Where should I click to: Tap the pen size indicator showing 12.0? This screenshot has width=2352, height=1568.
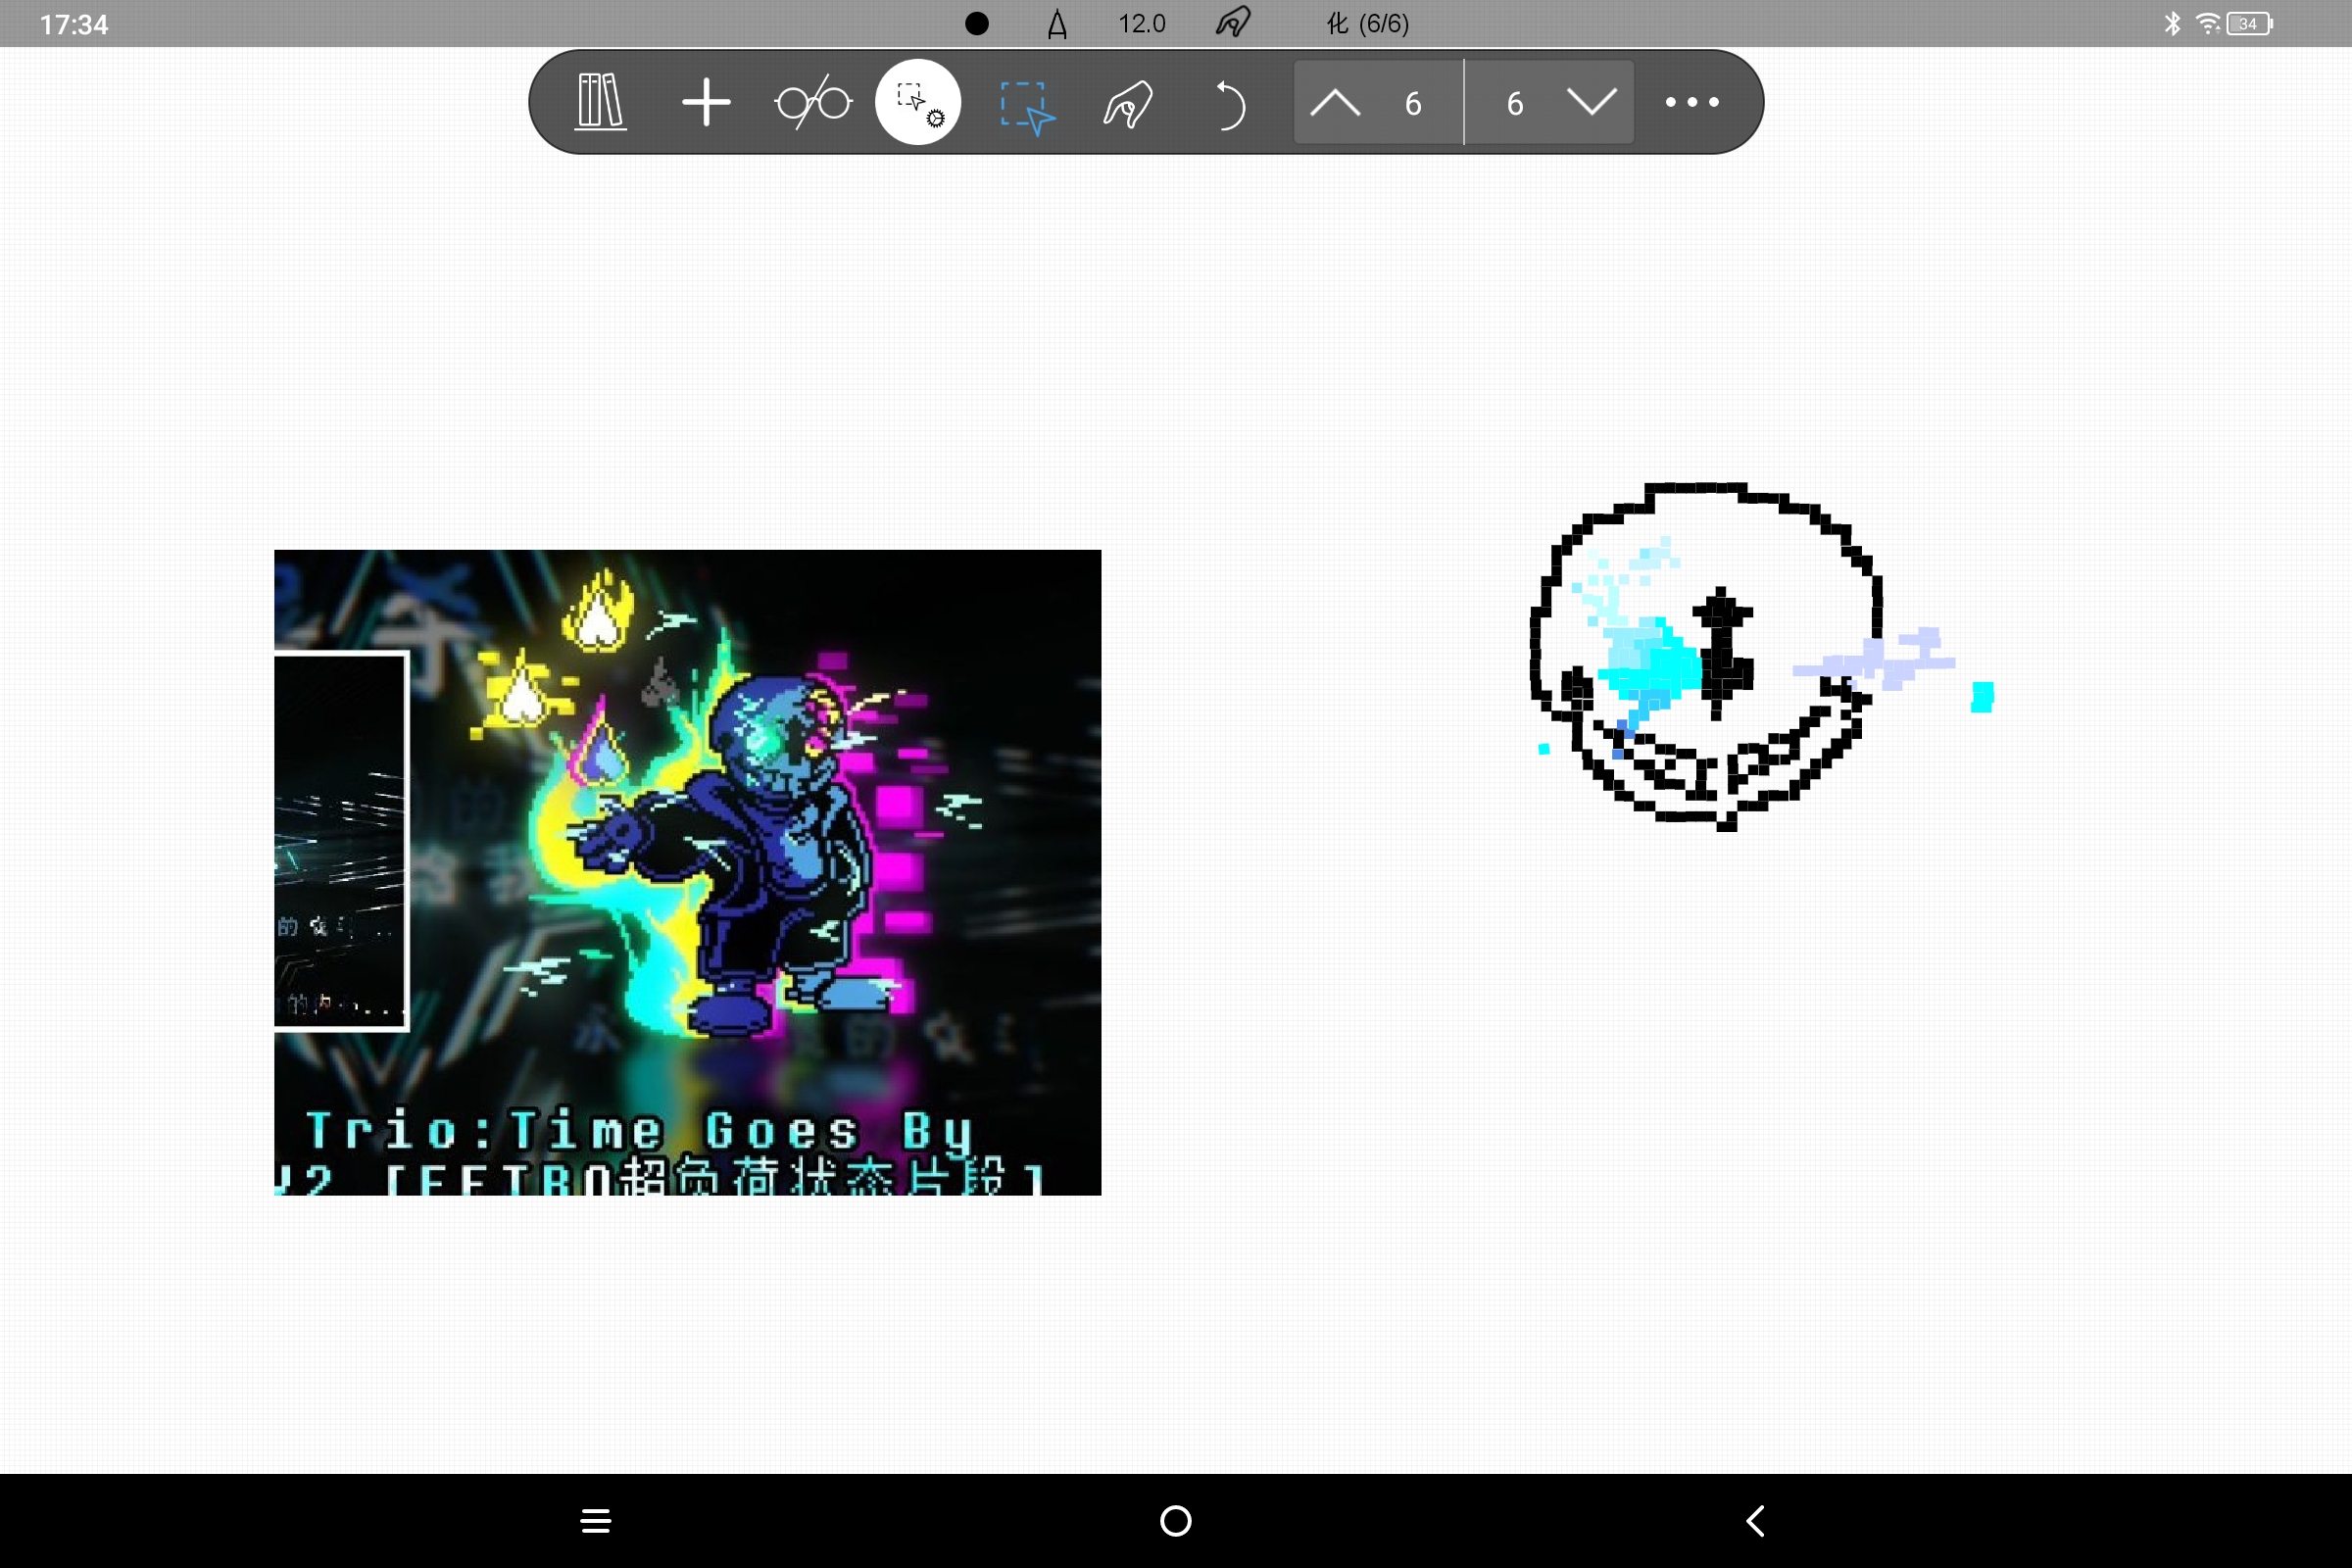pyautogui.click(x=1140, y=22)
